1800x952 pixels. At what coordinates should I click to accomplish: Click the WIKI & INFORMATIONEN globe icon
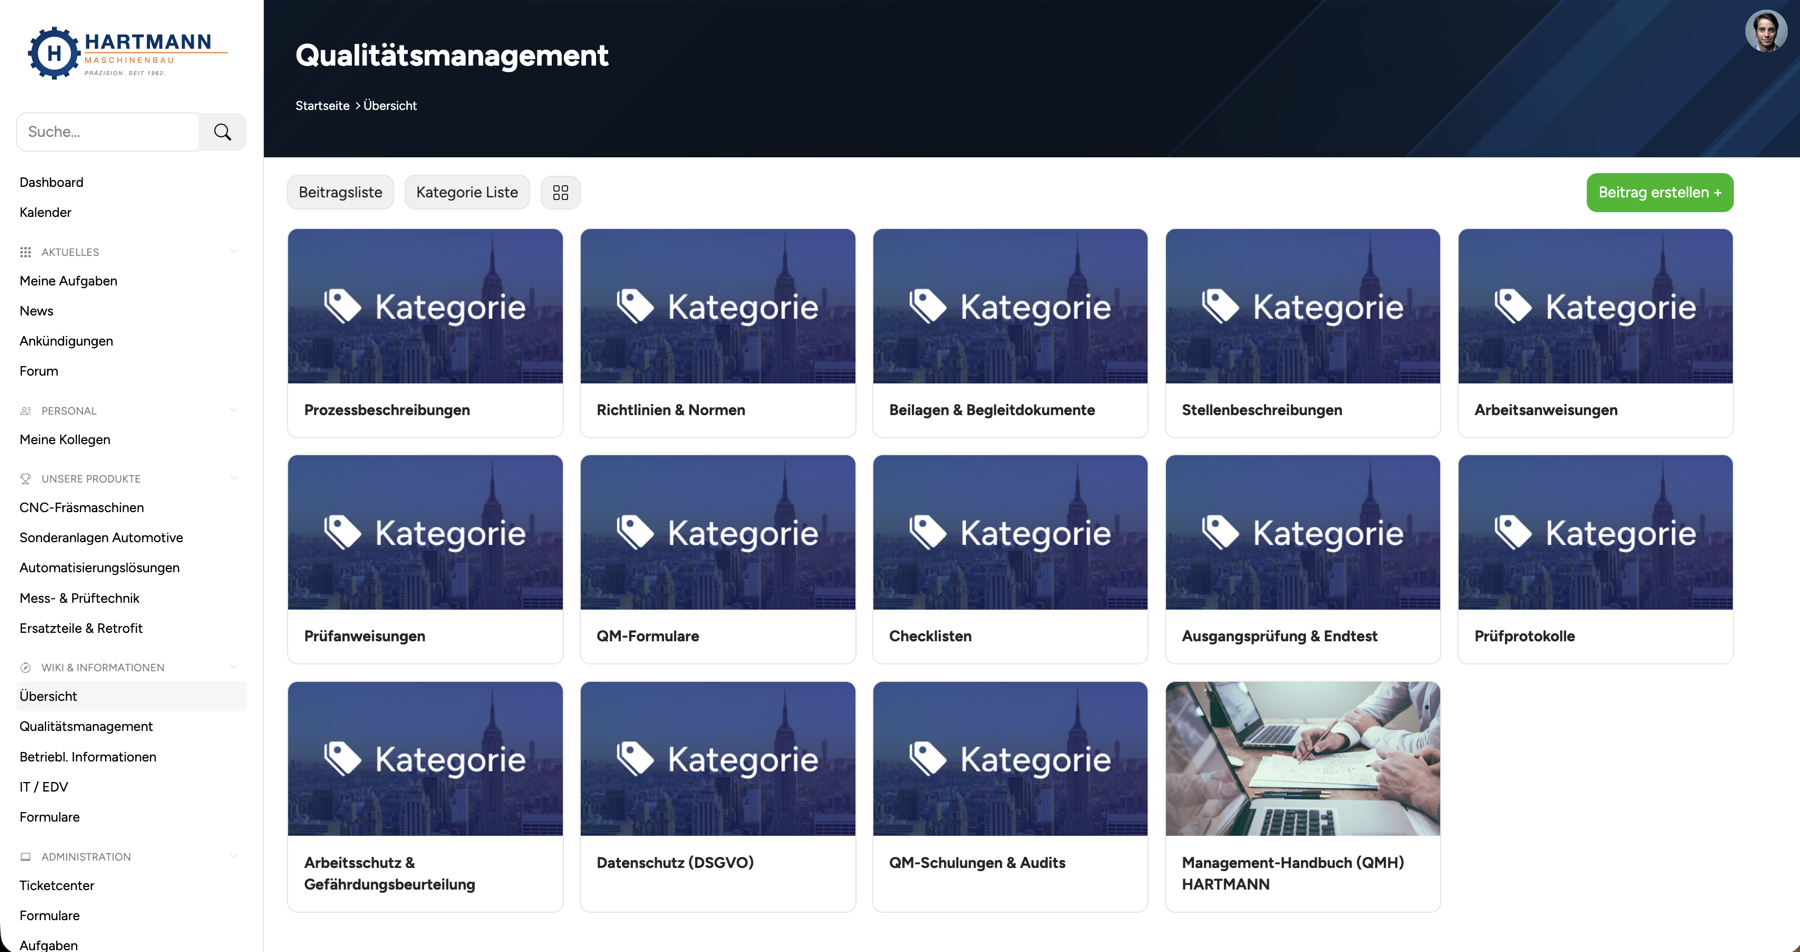[23, 667]
